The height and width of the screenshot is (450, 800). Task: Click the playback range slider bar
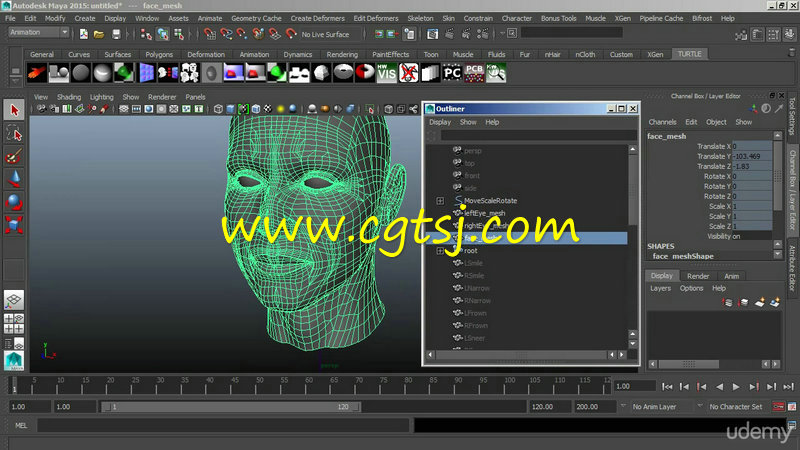pos(231,407)
